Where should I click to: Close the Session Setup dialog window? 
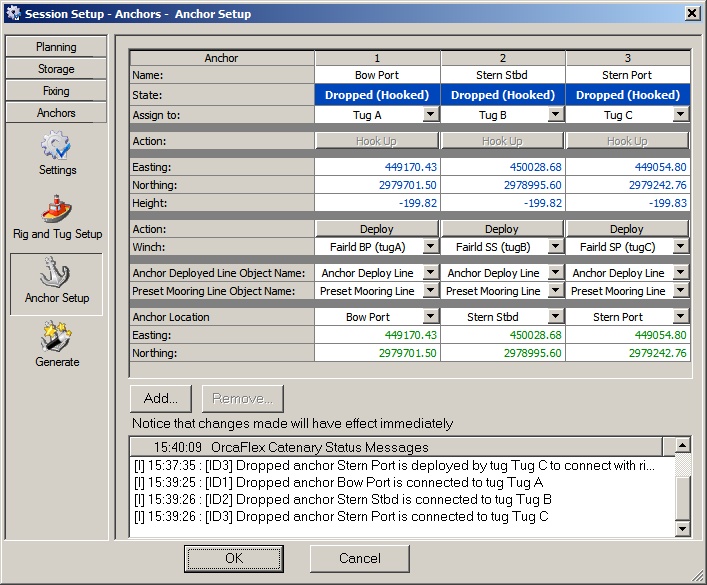click(691, 13)
